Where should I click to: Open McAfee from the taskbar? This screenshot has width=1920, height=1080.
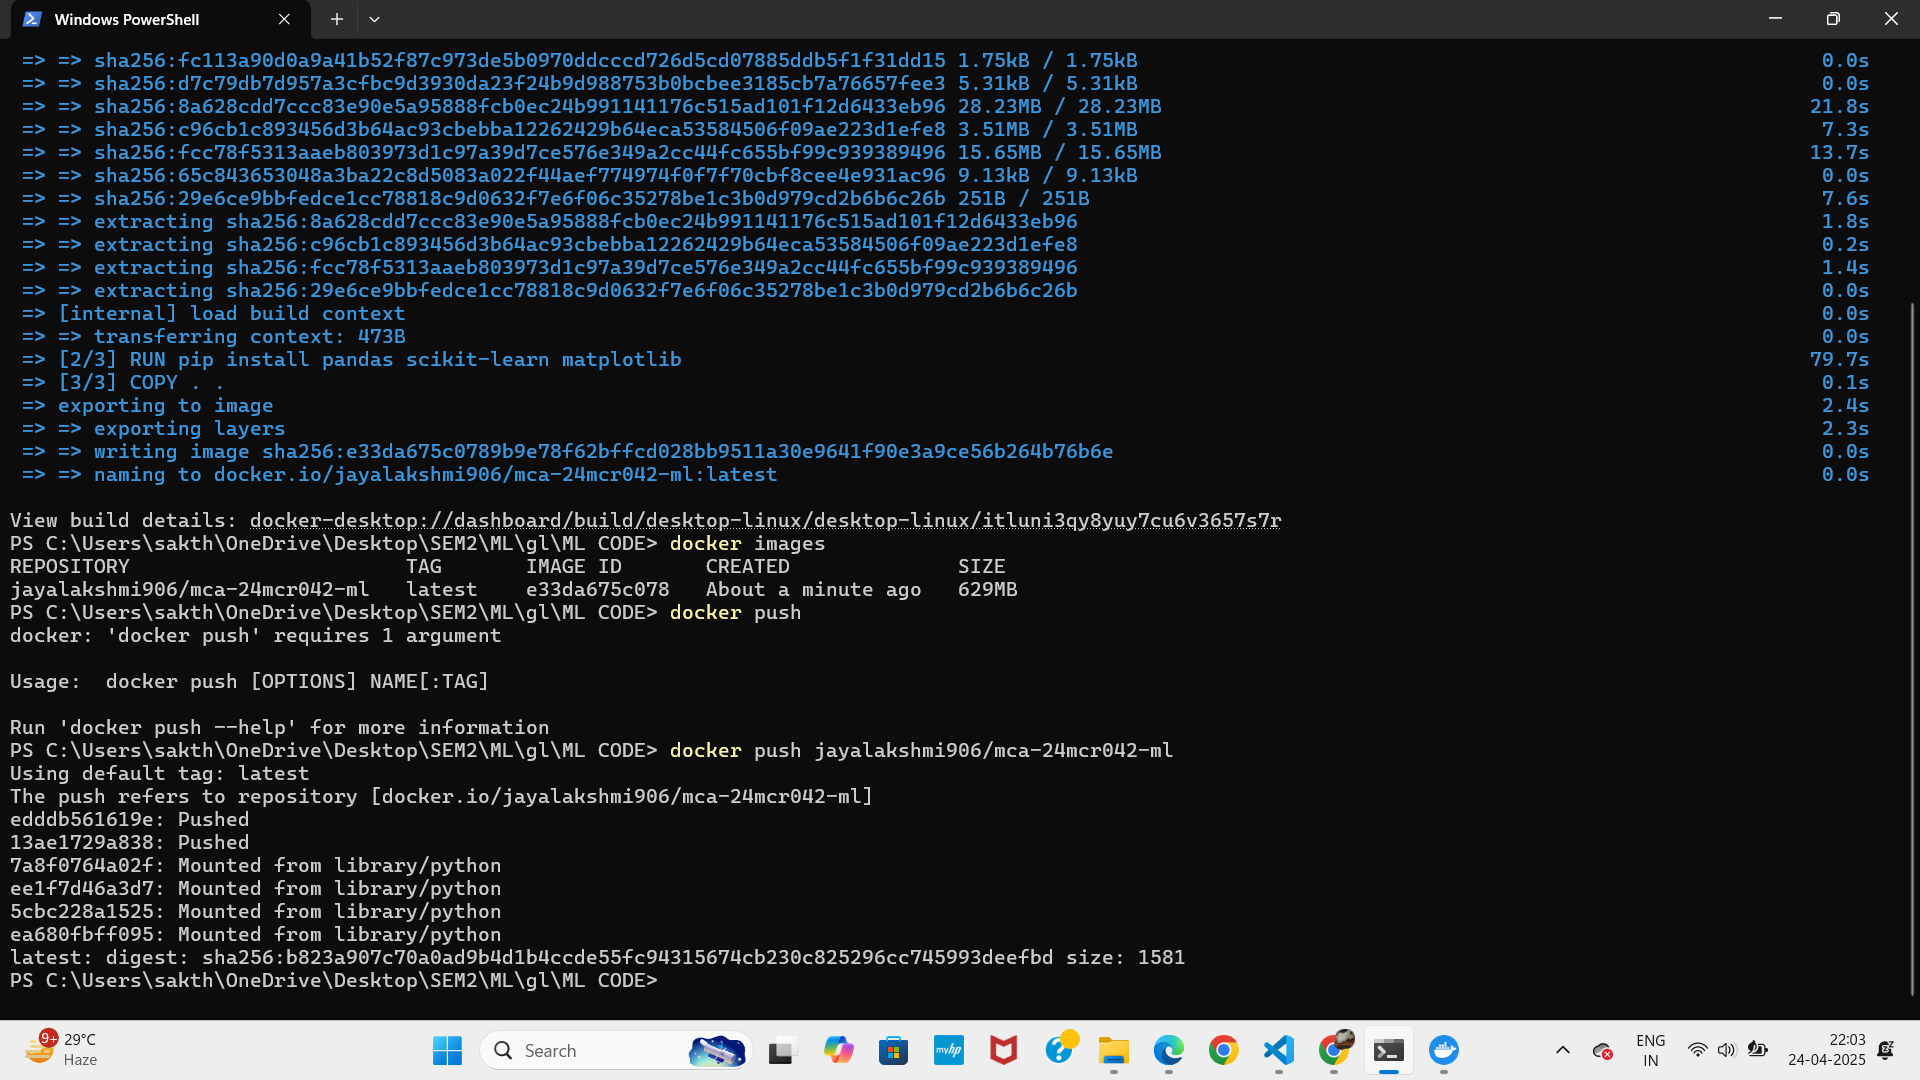click(1003, 1050)
